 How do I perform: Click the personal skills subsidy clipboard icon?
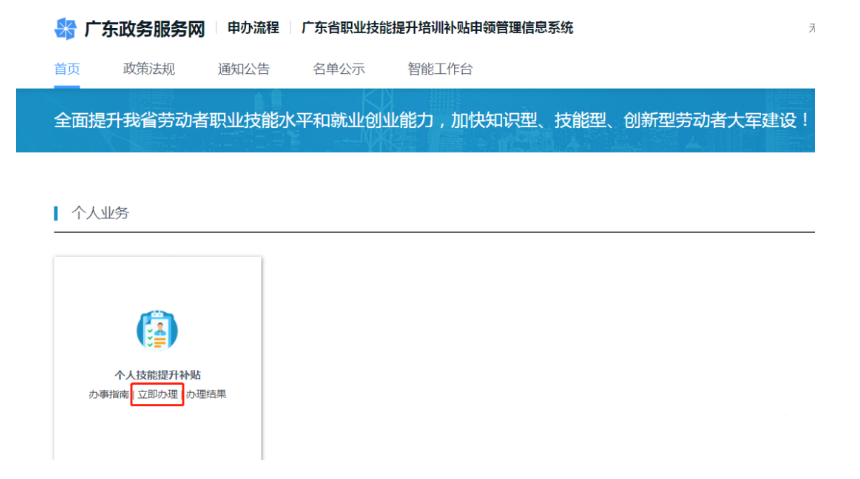click(x=157, y=330)
